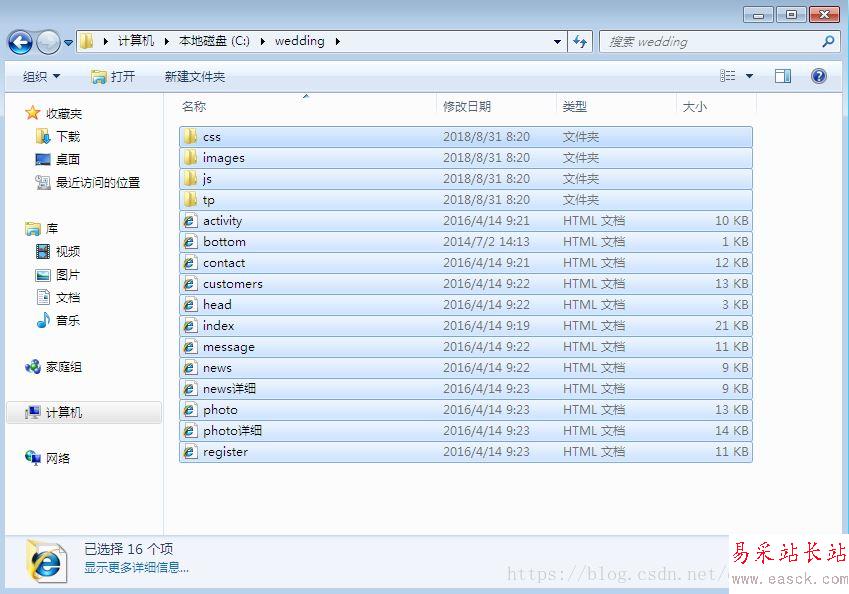The image size is (849, 594).
Task: Click the news HTML file icon
Action: (x=190, y=368)
